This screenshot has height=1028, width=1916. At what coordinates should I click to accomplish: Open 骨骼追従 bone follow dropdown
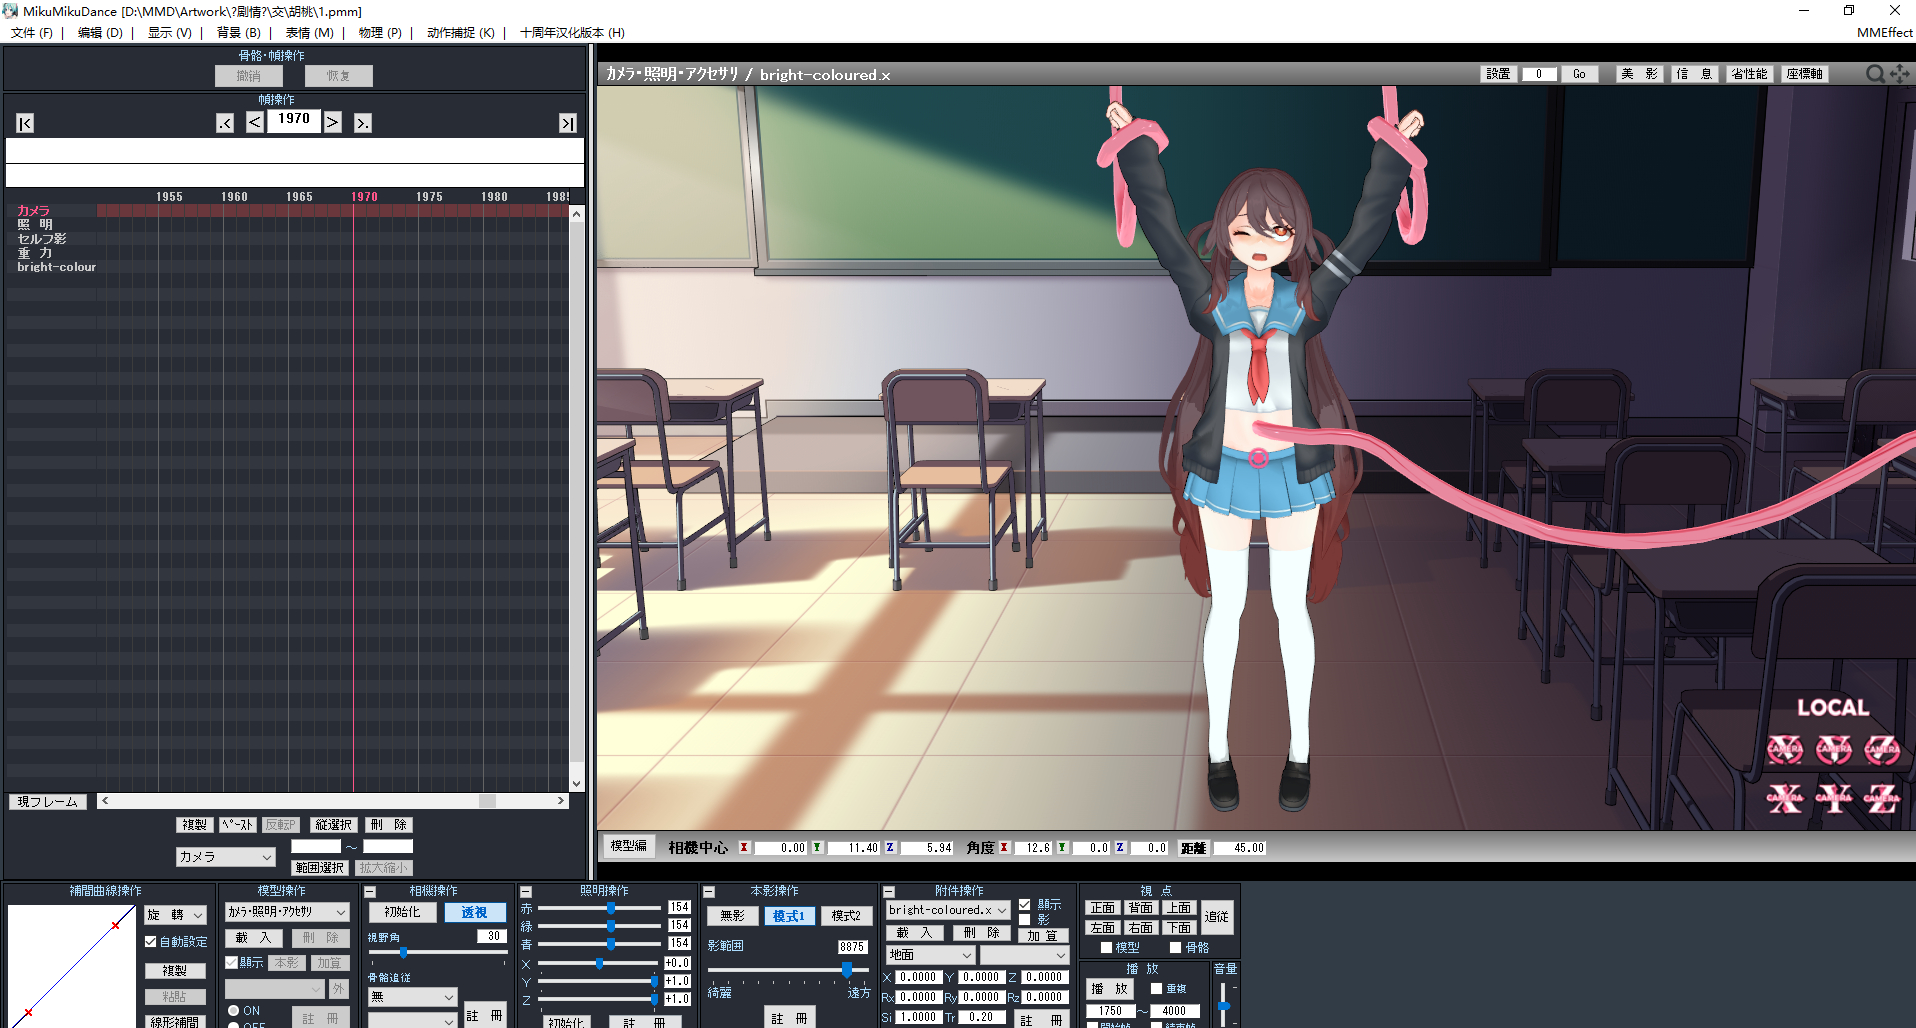click(x=412, y=997)
